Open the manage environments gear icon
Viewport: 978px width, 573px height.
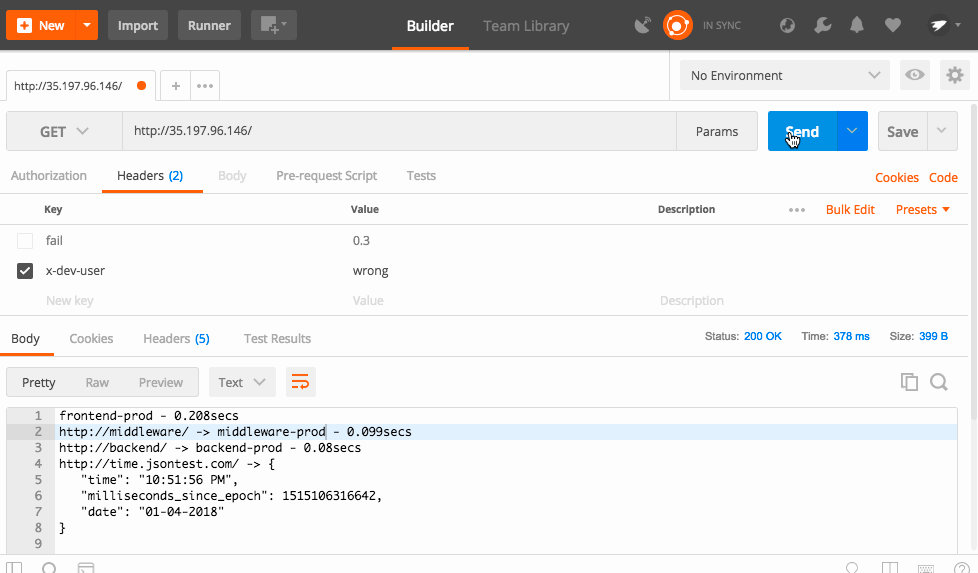[x=955, y=75]
